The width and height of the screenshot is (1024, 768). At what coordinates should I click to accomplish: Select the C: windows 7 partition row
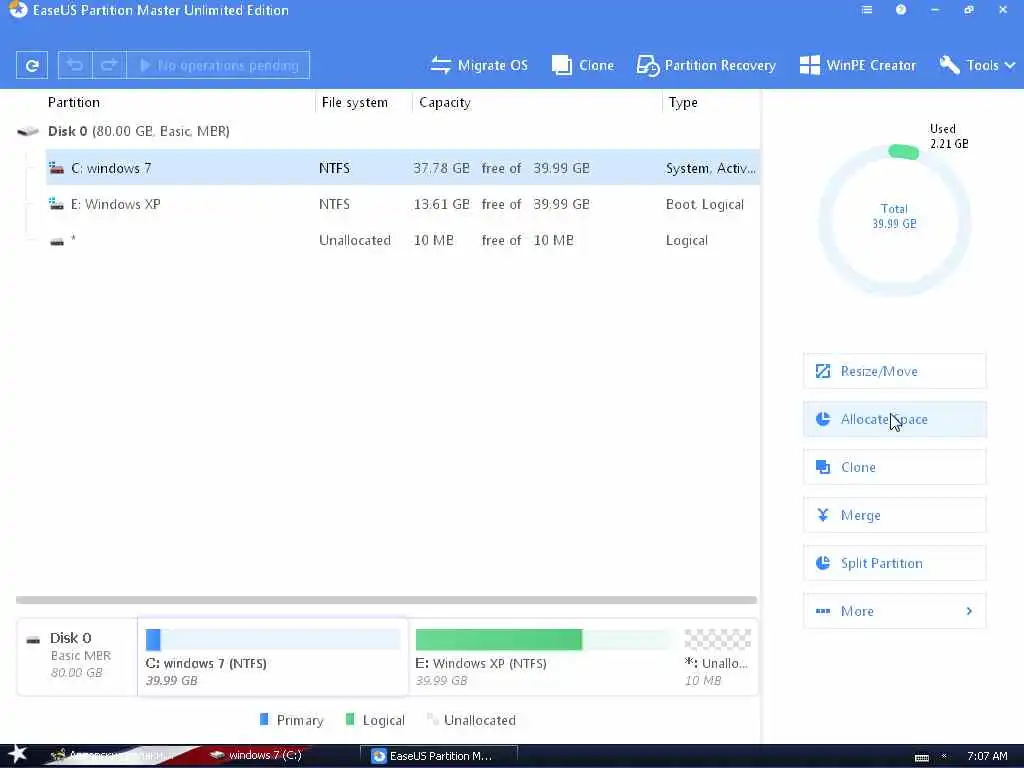click(402, 168)
